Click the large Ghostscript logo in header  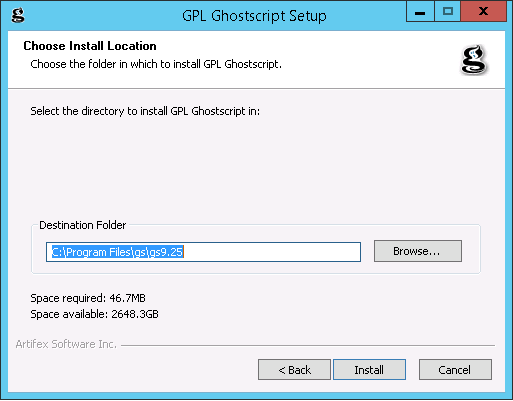pos(474,60)
